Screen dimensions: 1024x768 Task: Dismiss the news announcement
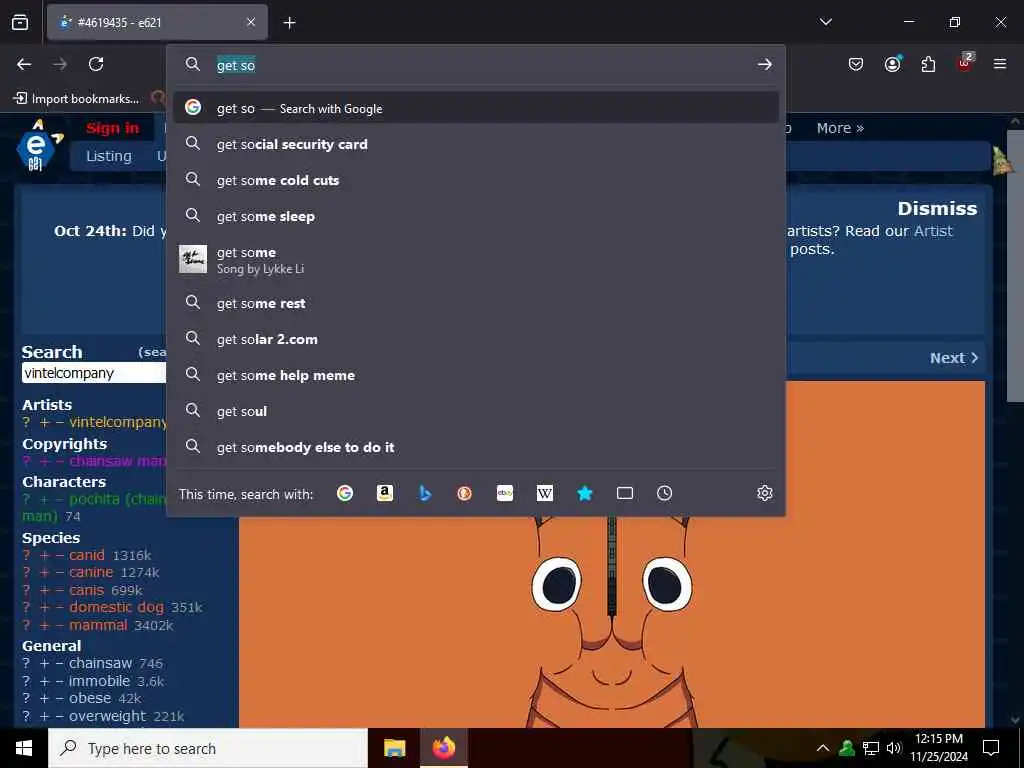[937, 208]
